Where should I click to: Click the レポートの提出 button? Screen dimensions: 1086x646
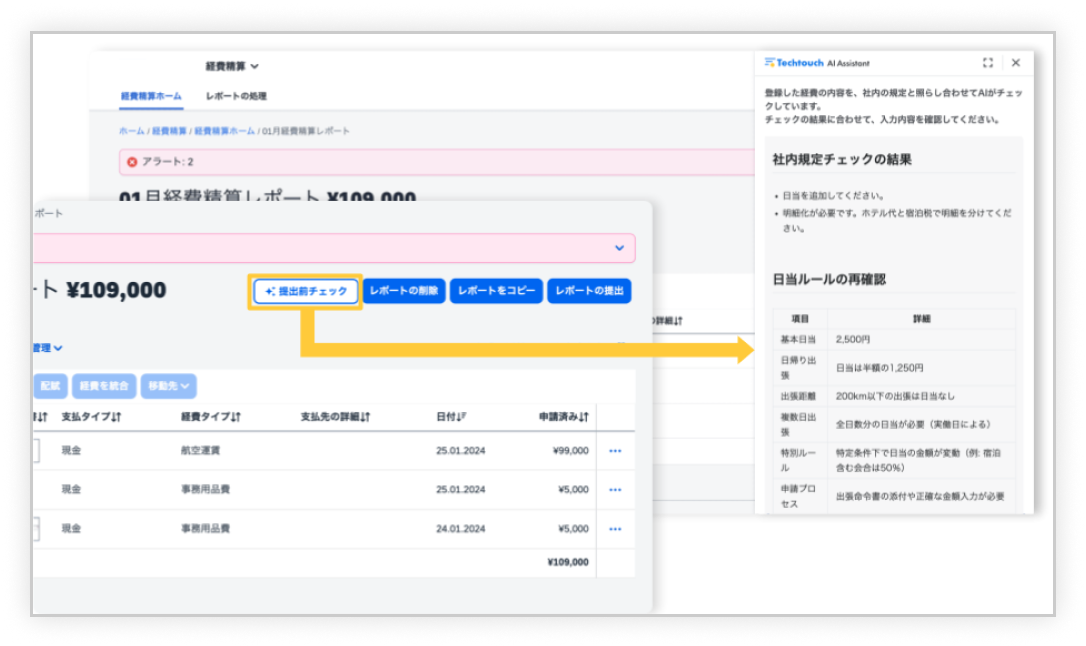tap(589, 291)
